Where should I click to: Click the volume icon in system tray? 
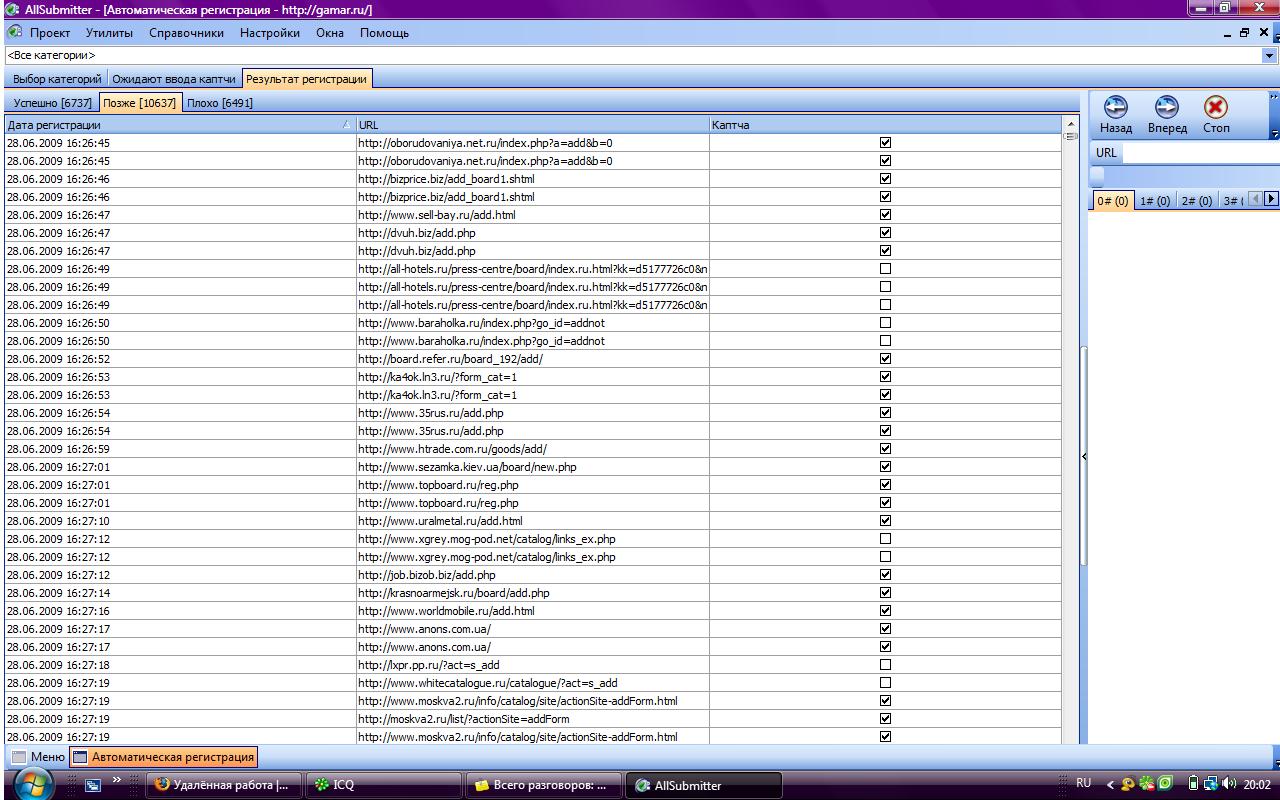(x=1228, y=784)
